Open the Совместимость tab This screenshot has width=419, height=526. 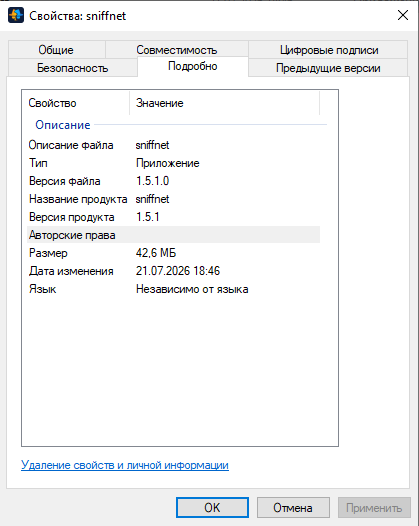[177, 50]
